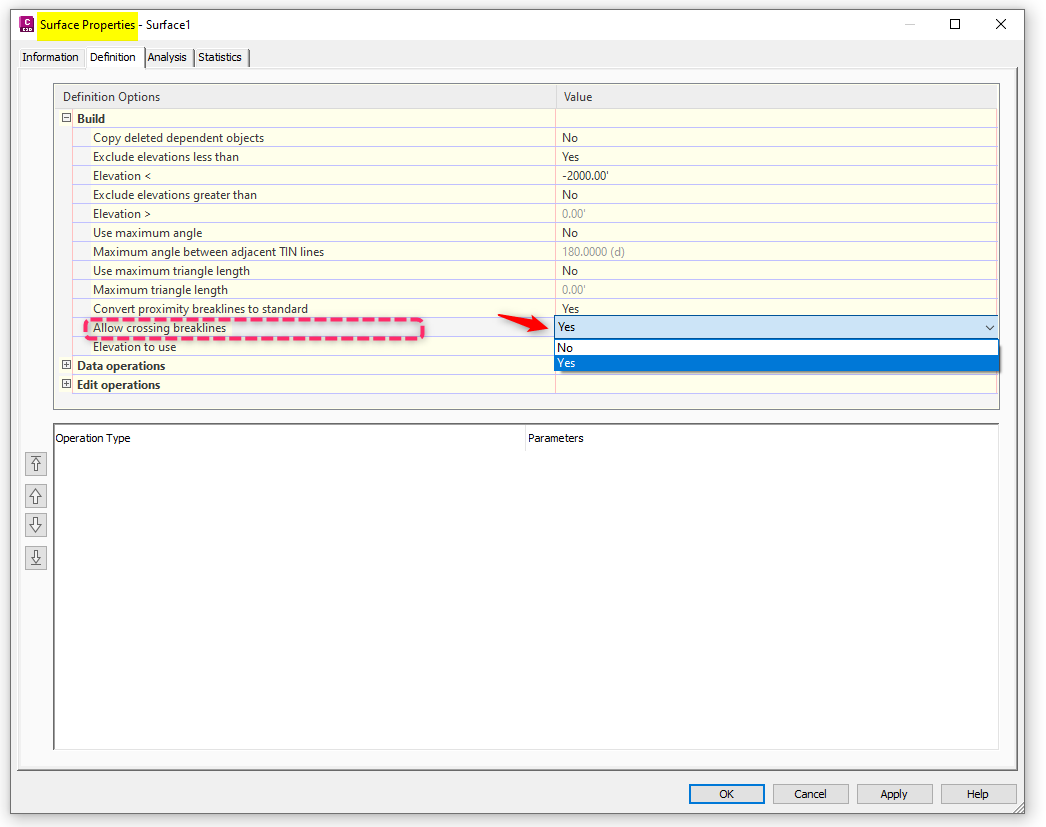This screenshot has height=827, width=1046.
Task: Expand the Data operations section
Action: 66,365
